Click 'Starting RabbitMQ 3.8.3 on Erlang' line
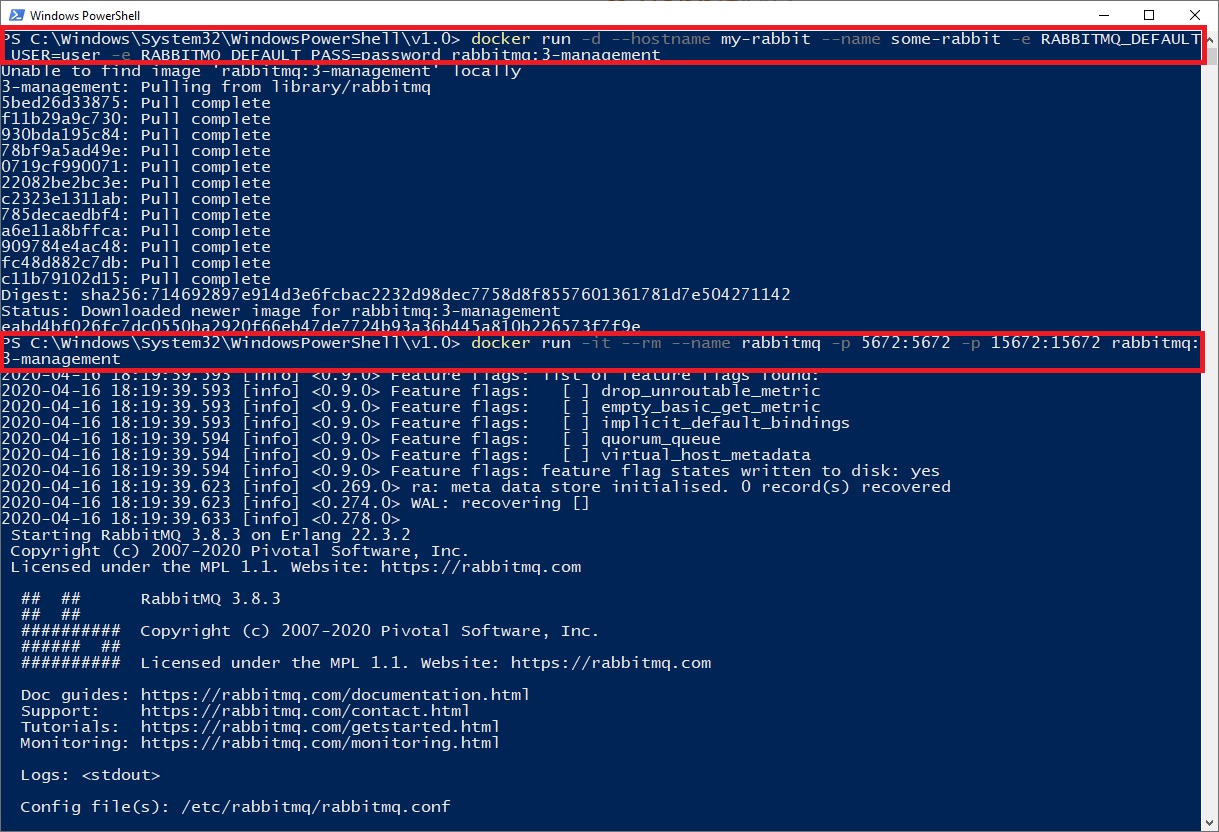The image size is (1219, 832). [x=211, y=535]
